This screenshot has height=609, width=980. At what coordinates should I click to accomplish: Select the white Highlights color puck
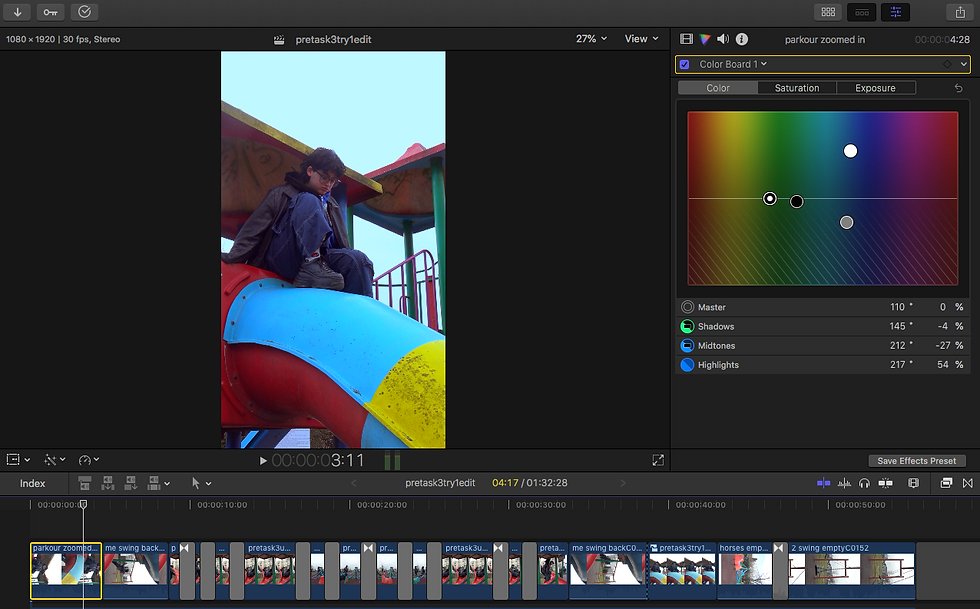pos(850,151)
